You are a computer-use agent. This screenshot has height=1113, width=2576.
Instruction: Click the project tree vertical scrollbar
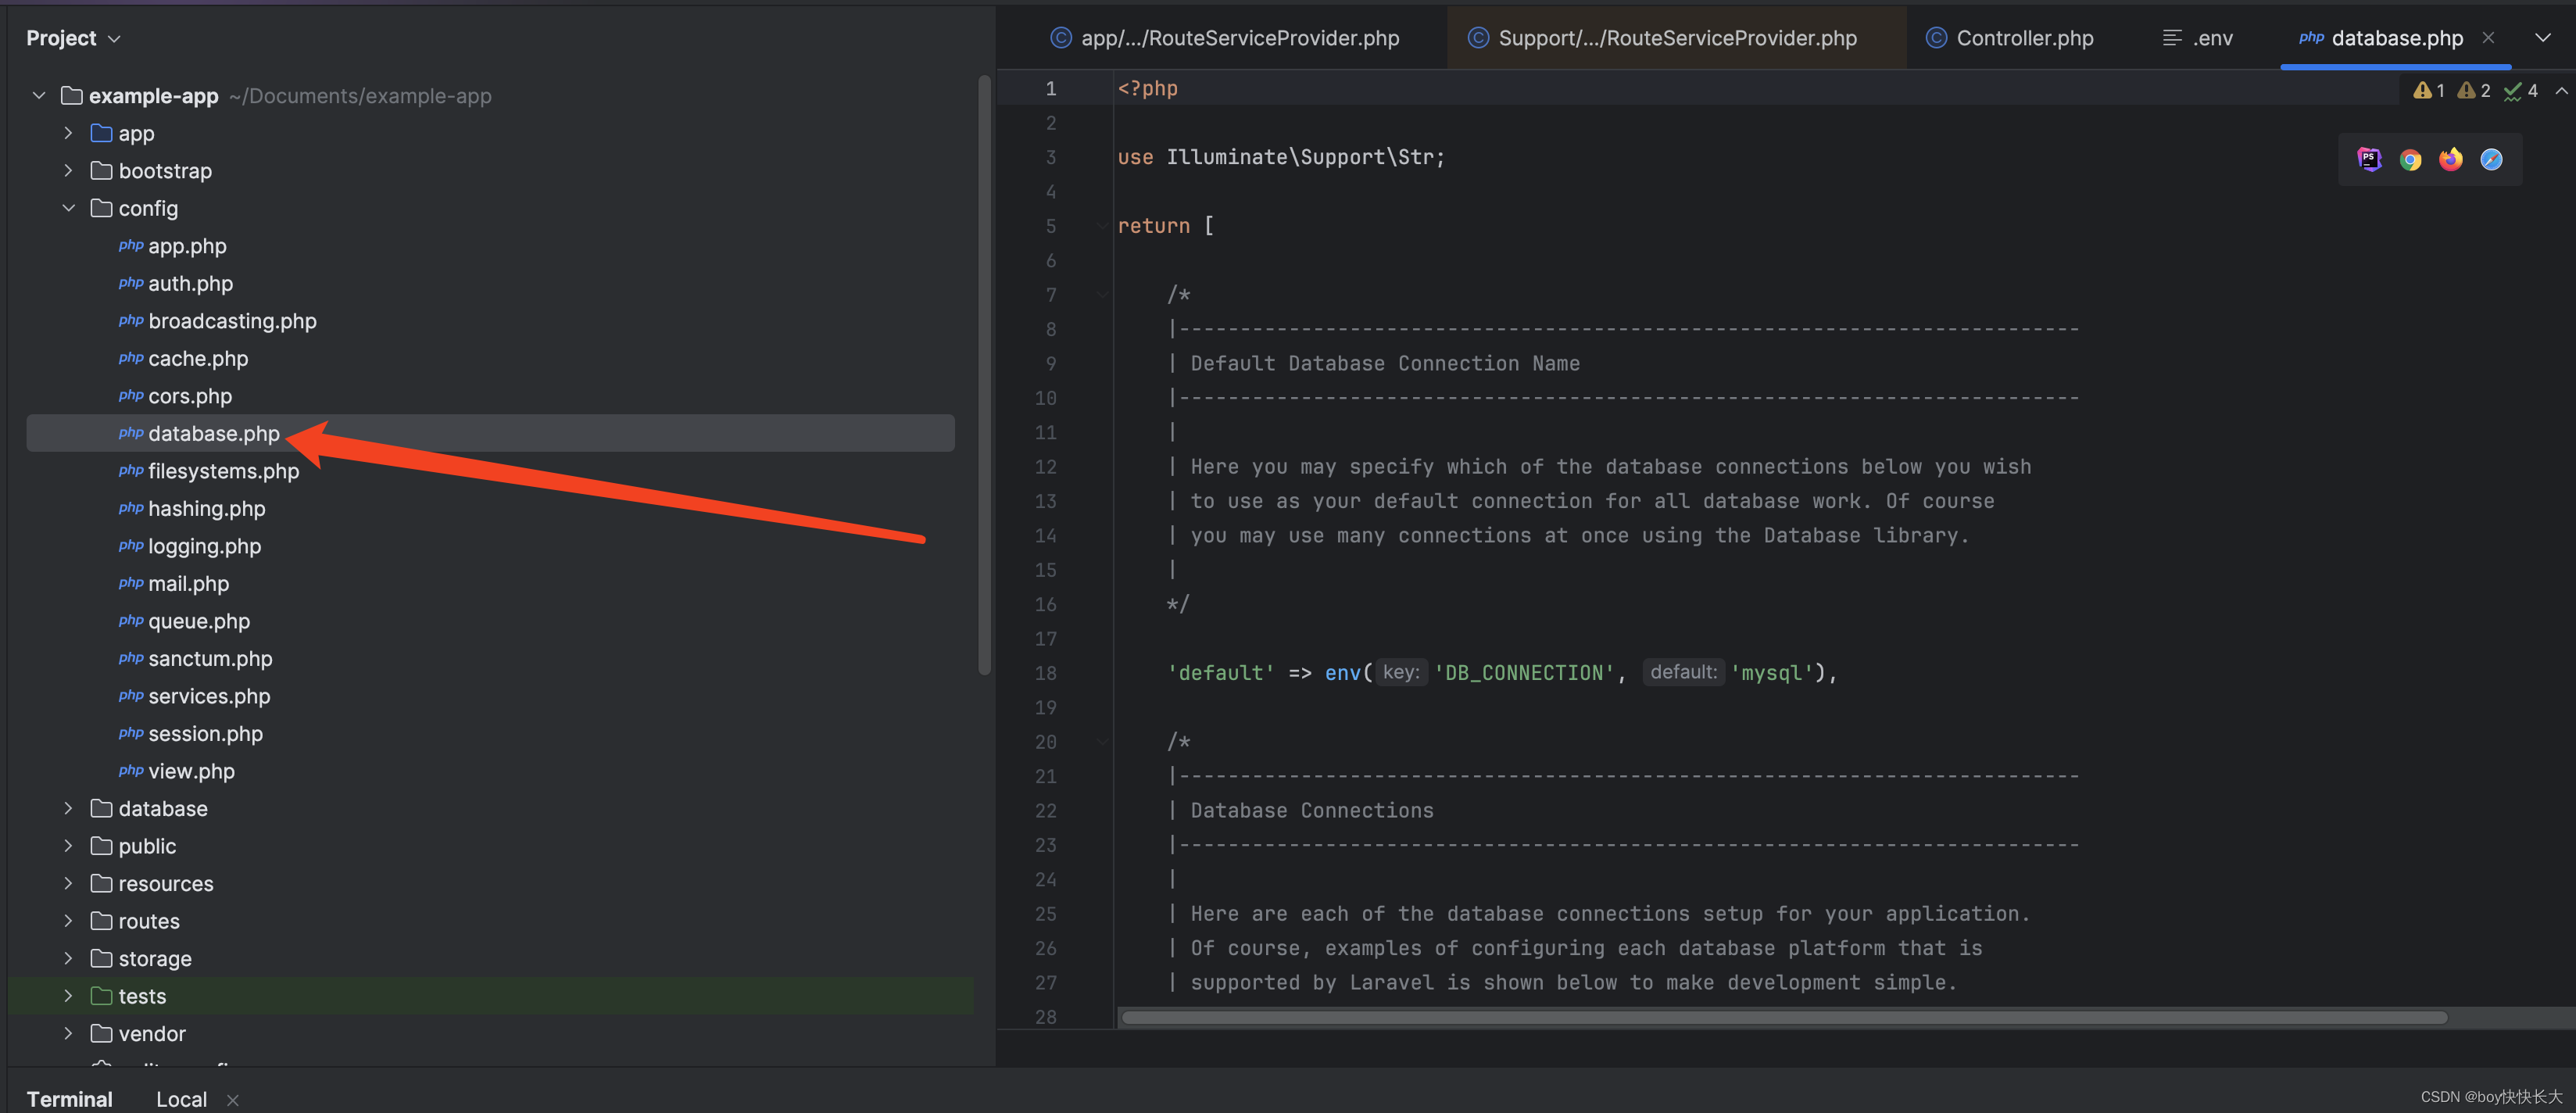click(x=984, y=375)
